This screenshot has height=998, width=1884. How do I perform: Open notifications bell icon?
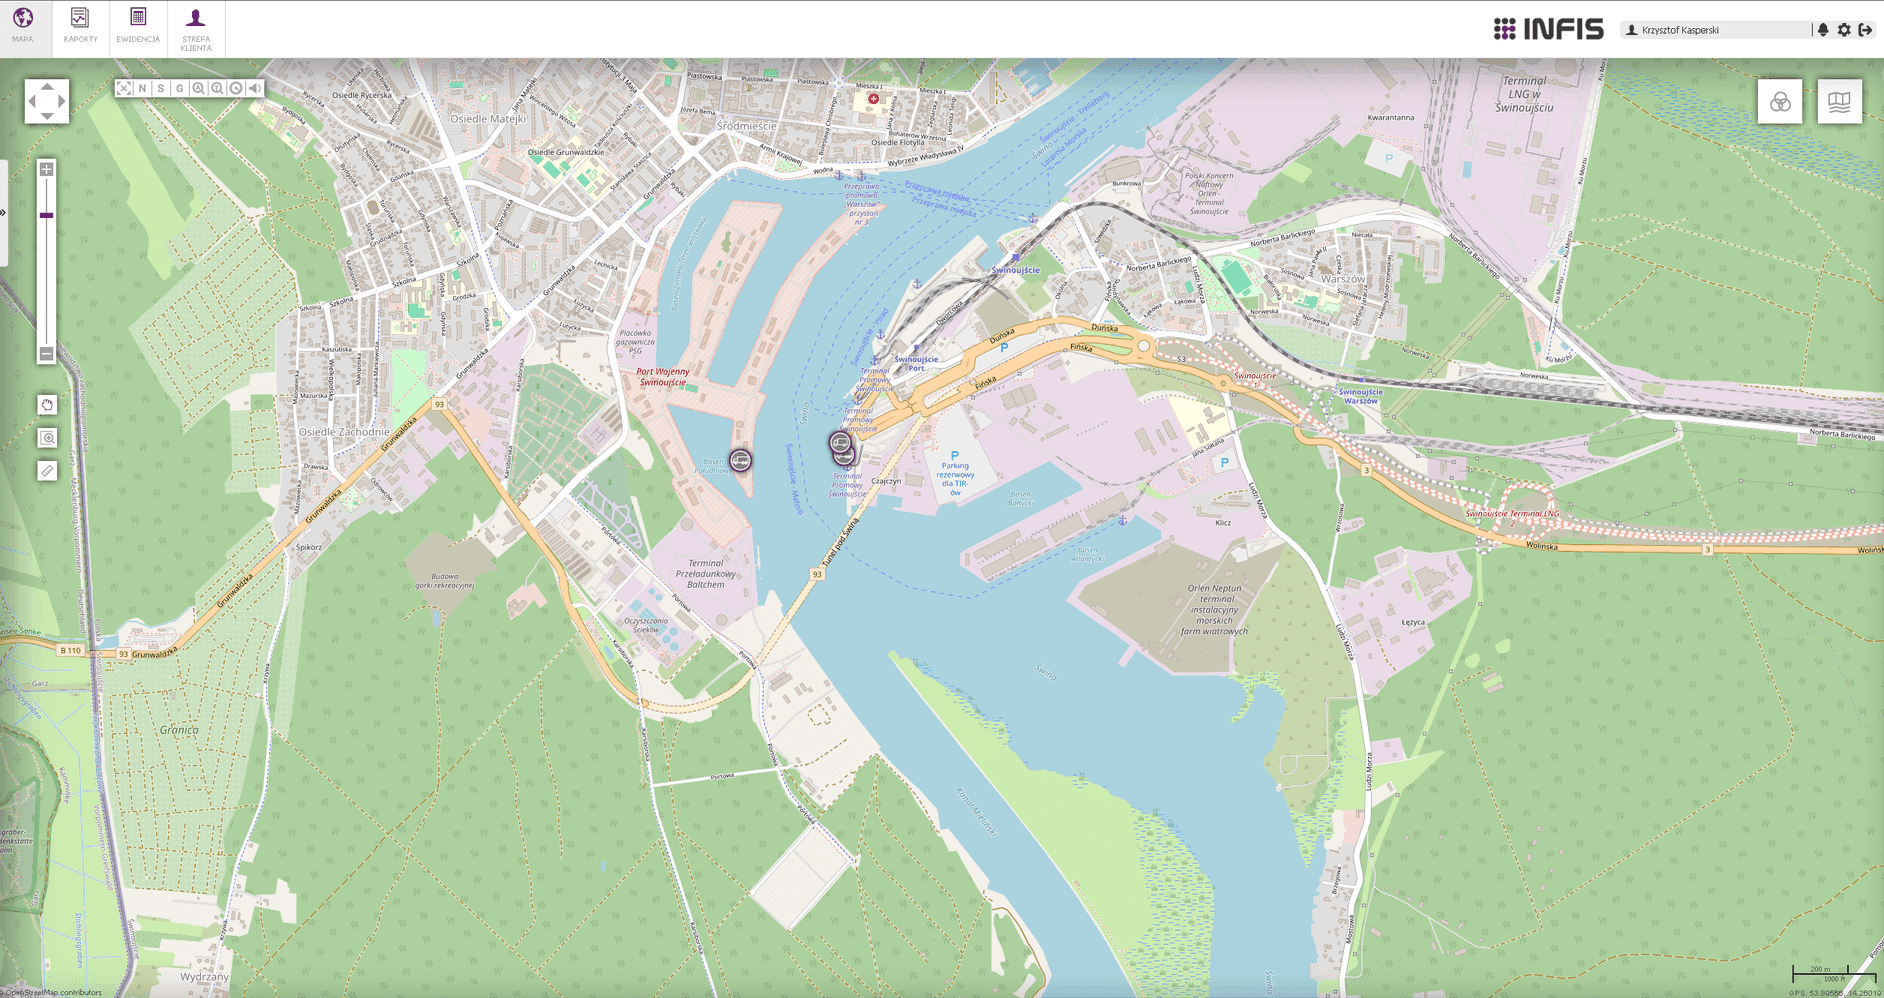(1823, 30)
